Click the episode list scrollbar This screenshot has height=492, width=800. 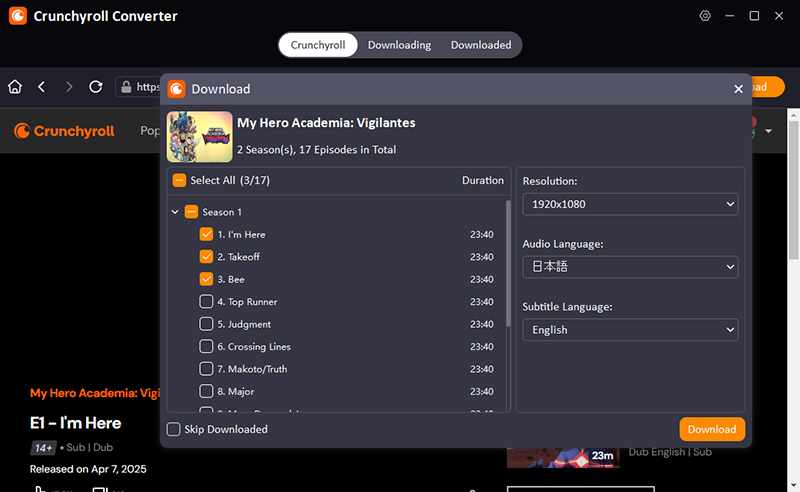point(508,263)
